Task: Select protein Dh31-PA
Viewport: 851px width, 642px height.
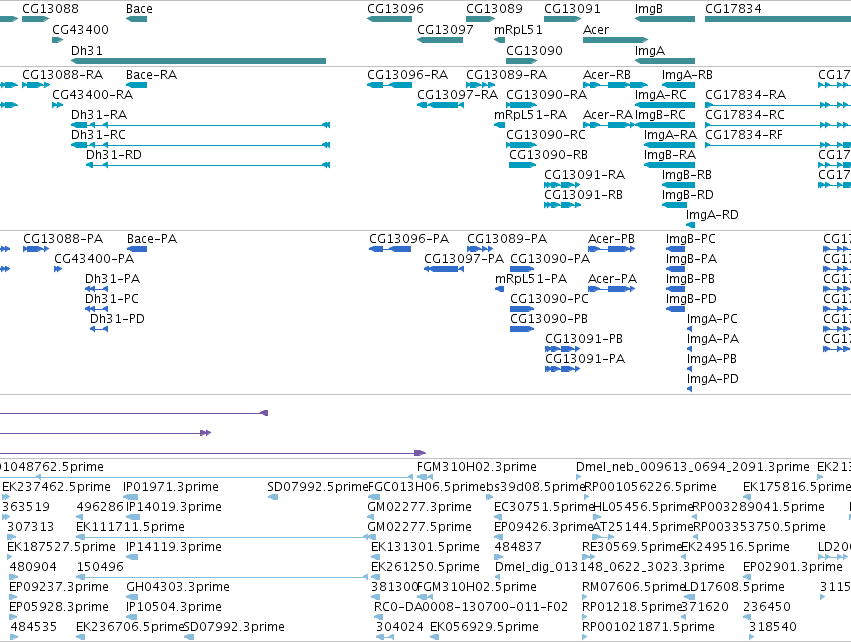Action: [97, 289]
